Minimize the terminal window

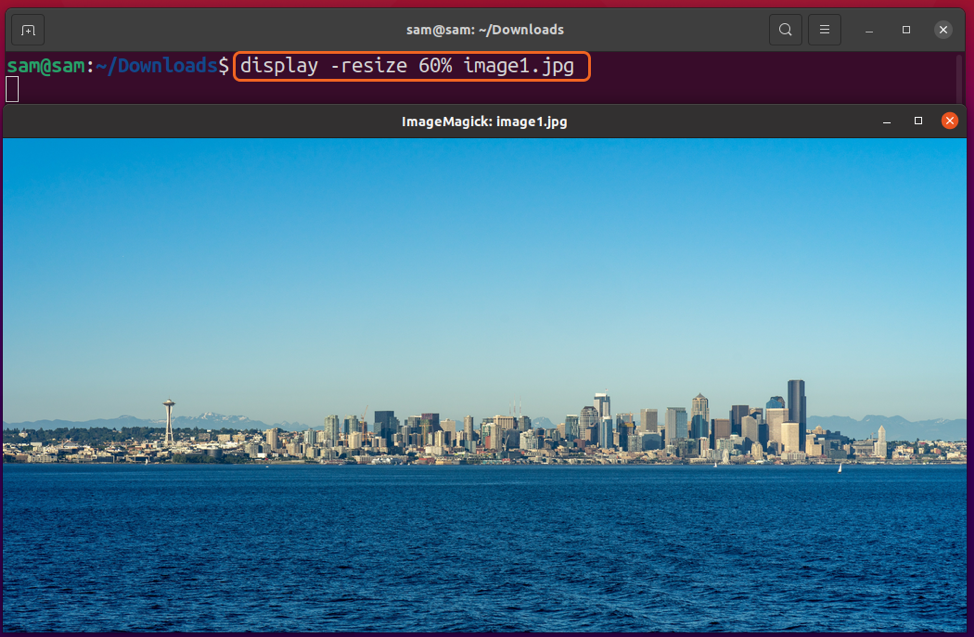coord(869,30)
